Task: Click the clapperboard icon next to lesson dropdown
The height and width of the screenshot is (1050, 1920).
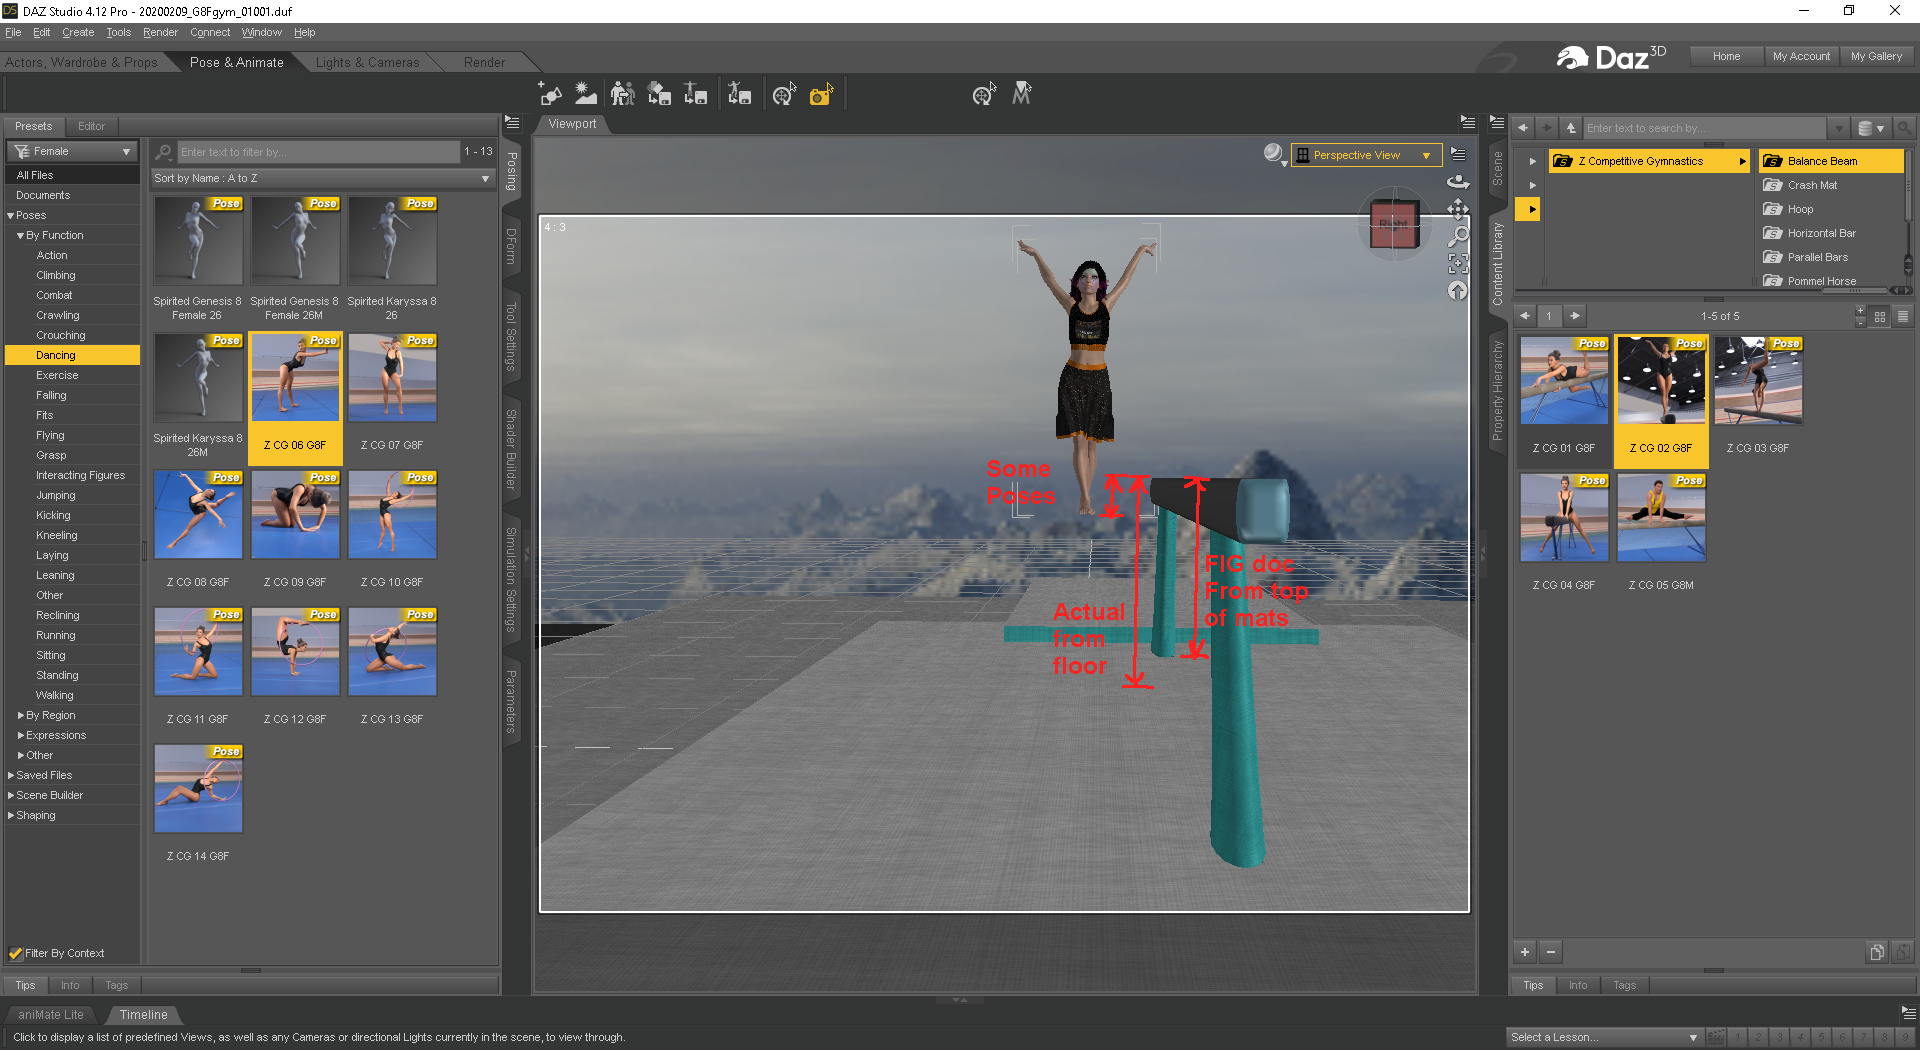Action: tap(1716, 1037)
